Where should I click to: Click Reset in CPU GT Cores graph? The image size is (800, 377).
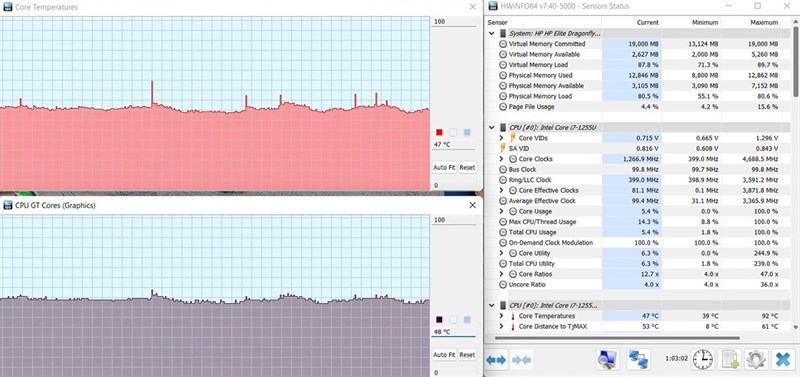point(467,355)
